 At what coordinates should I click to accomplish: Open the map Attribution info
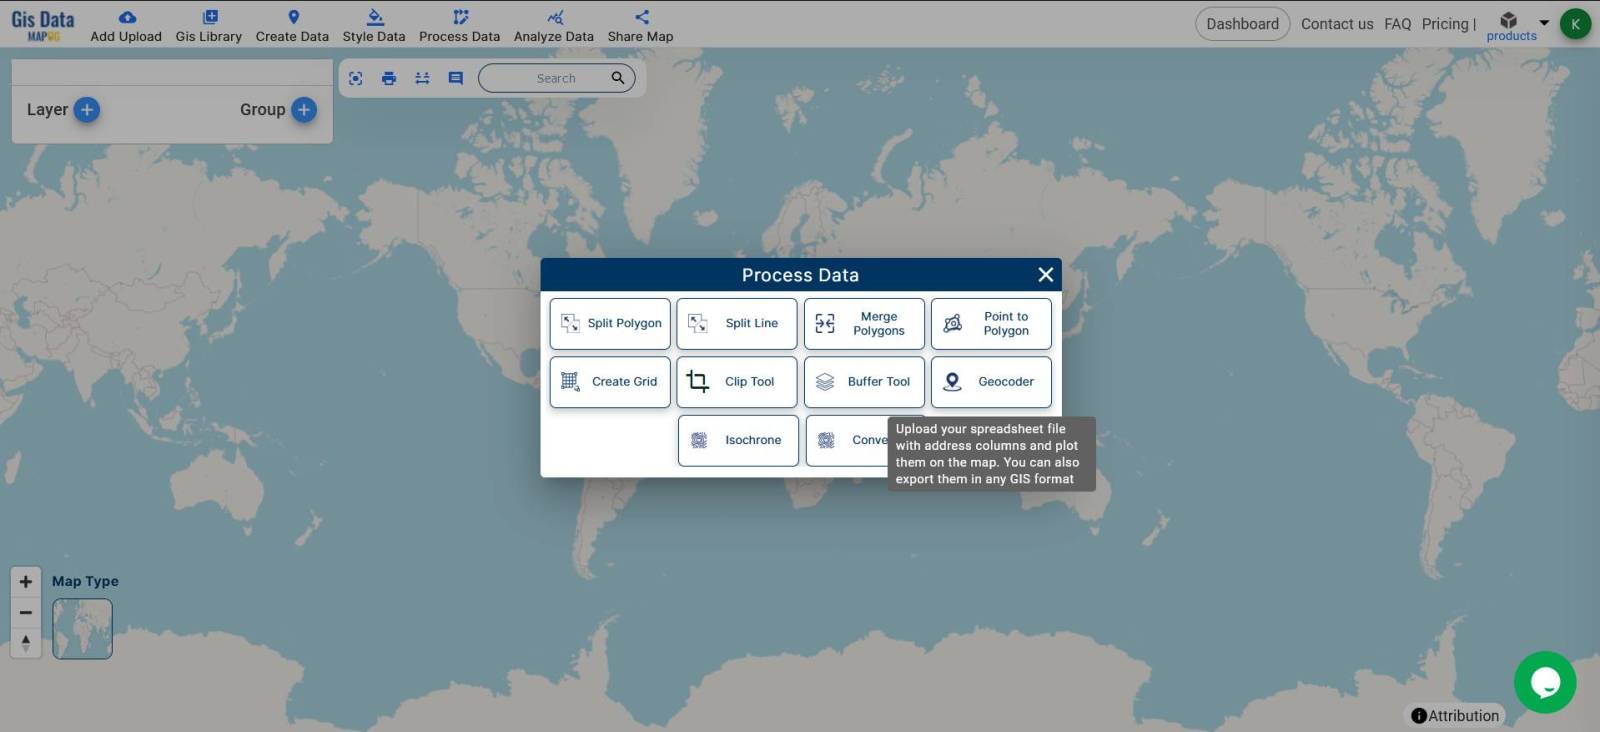click(x=1455, y=716)
